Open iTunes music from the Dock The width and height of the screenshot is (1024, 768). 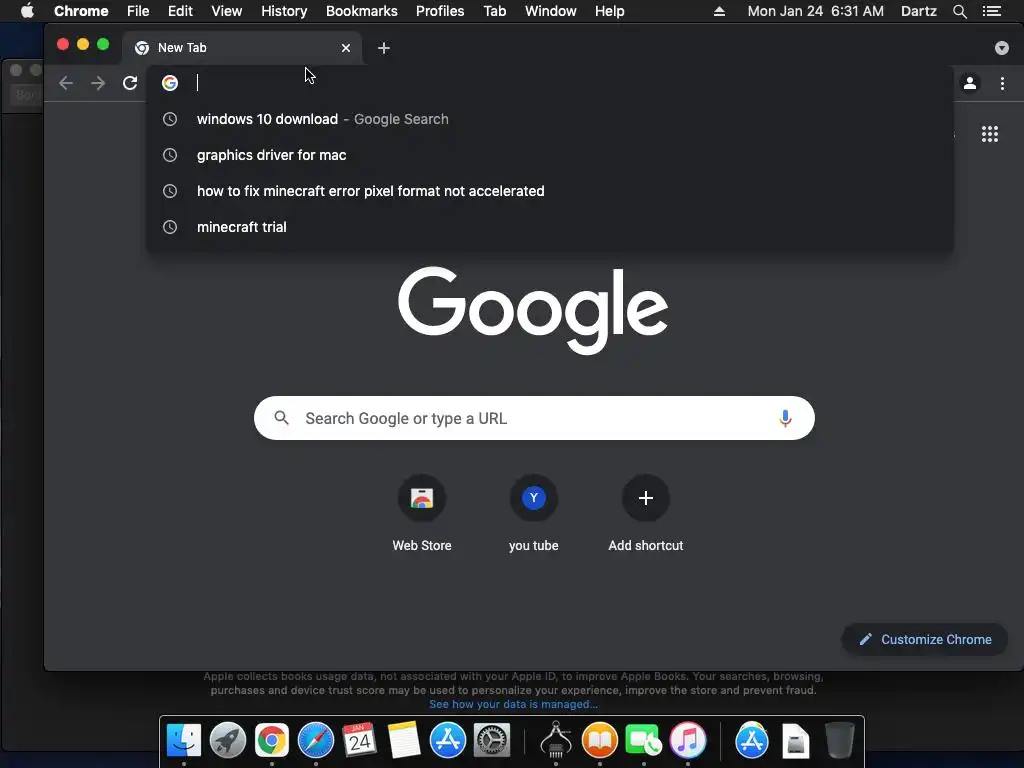pos(688,740)
